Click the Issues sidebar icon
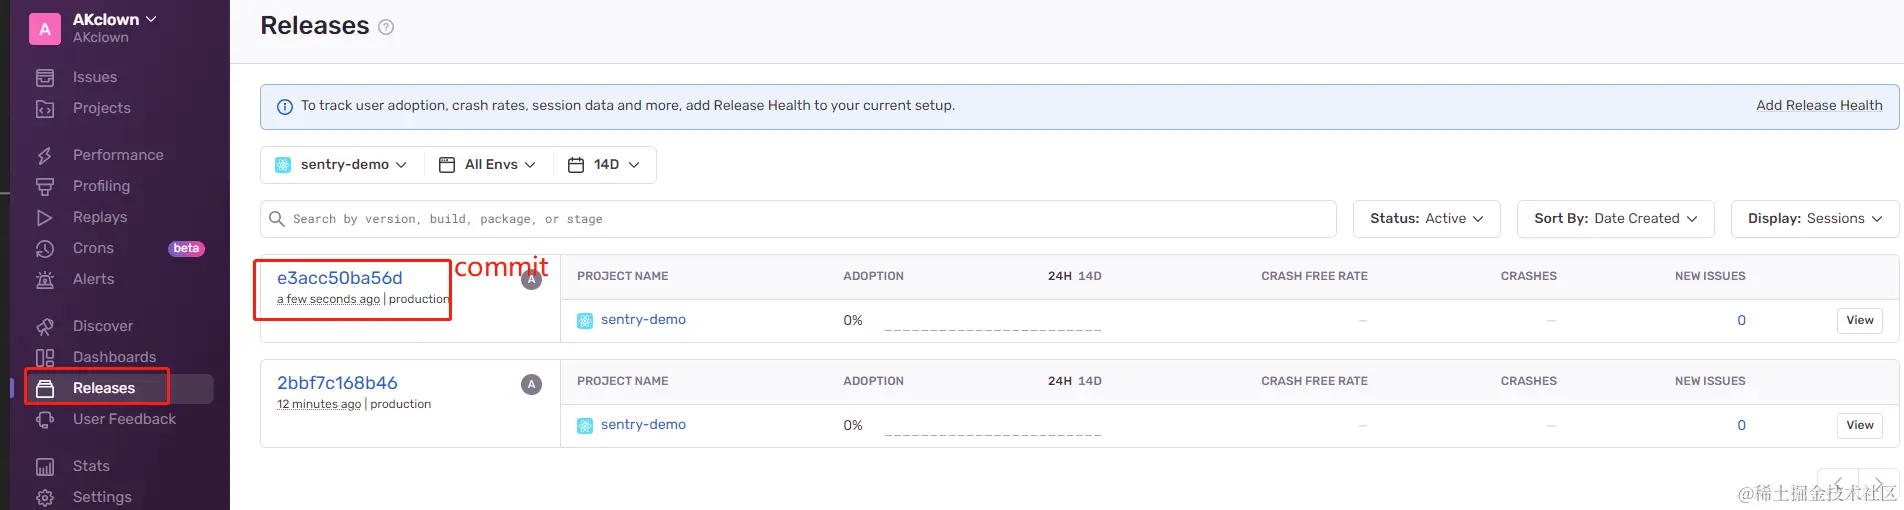This screenshot has height=510, width=1904. click(45, 77)
